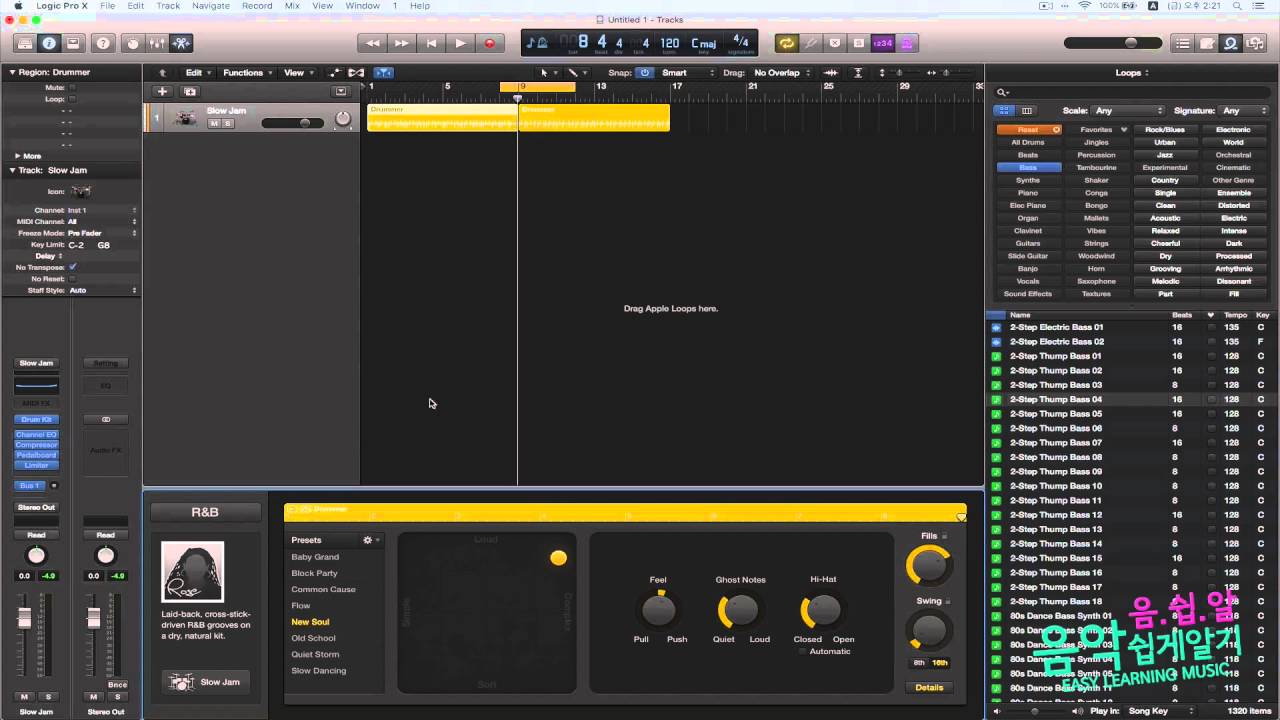Toggle Snap enable button

pyautogui.click(x=645, y=73)
